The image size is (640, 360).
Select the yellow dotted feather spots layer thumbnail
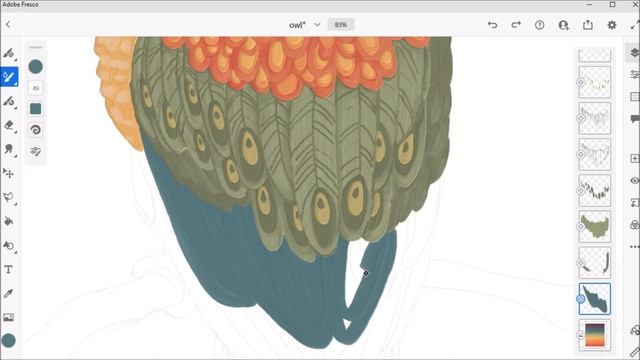tap(595, 82)
